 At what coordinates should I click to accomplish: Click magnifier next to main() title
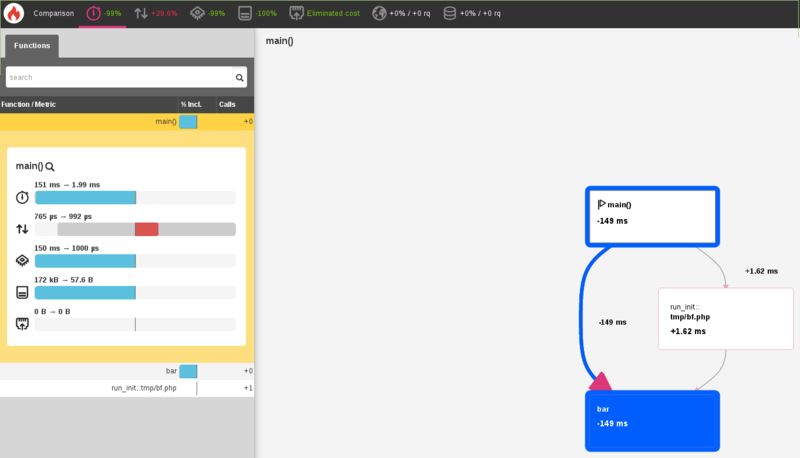[x=49, y=167]
